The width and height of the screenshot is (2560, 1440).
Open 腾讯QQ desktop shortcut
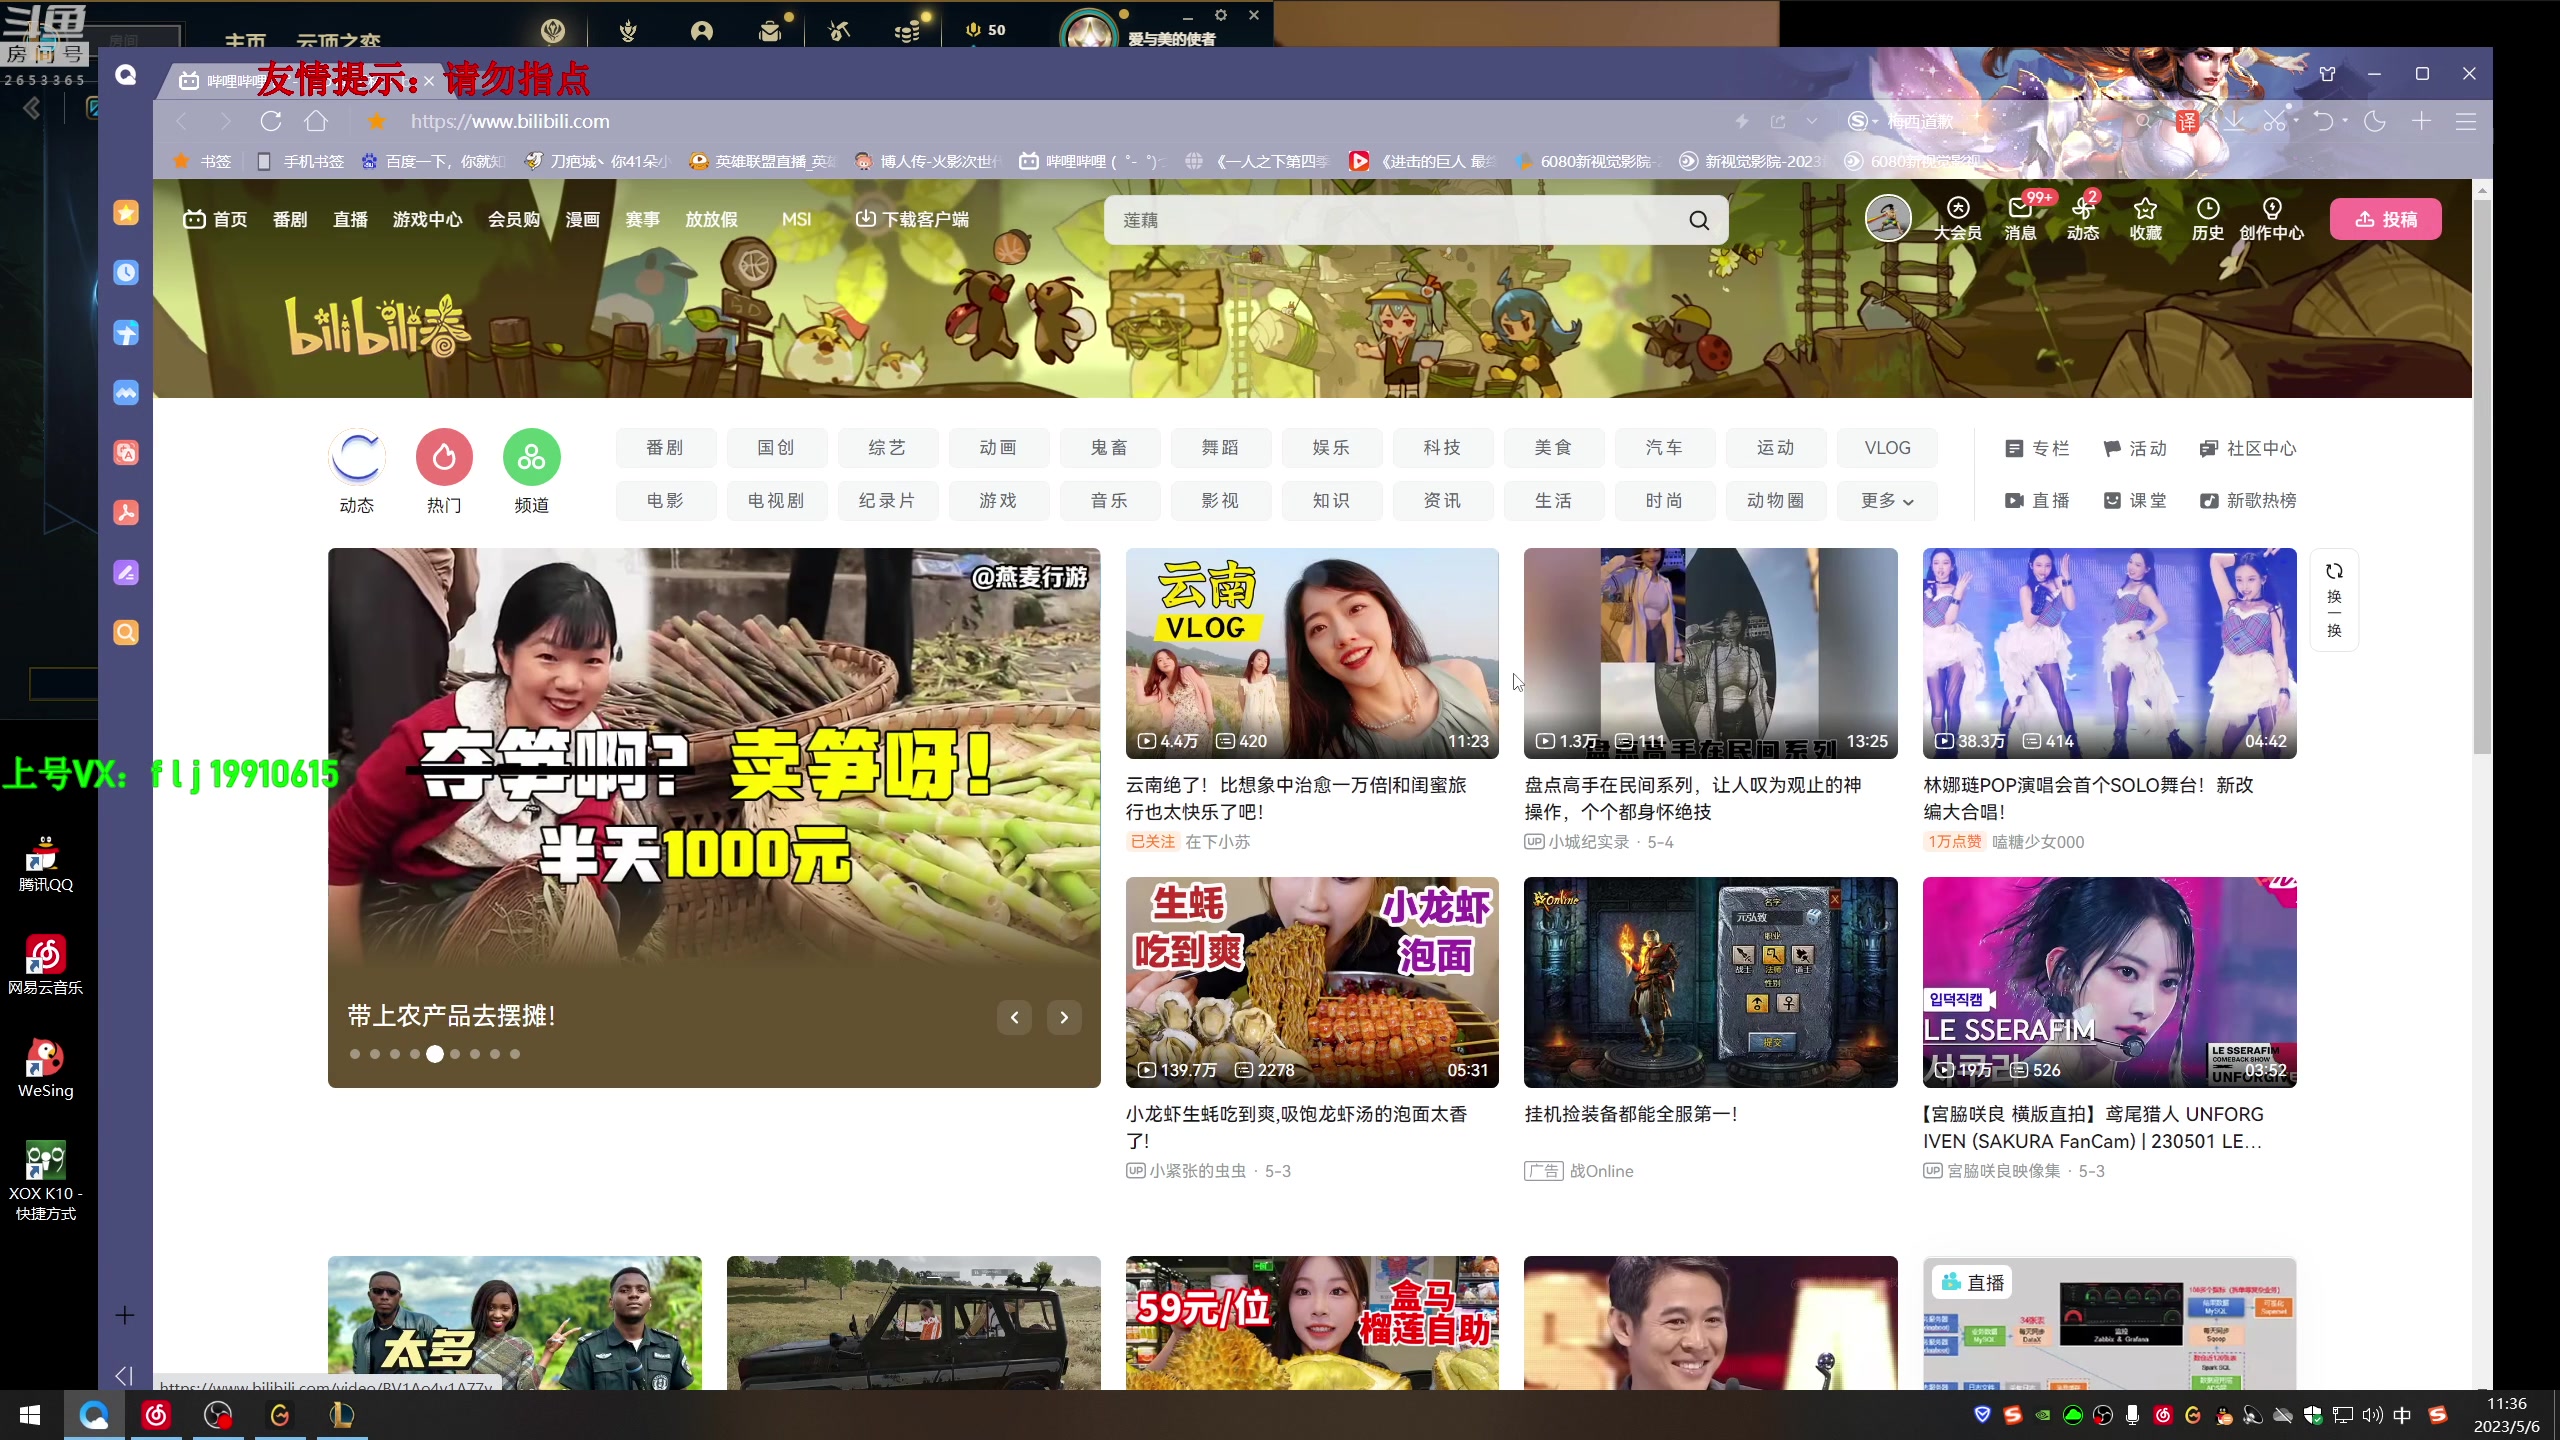(x=45, y=864)
